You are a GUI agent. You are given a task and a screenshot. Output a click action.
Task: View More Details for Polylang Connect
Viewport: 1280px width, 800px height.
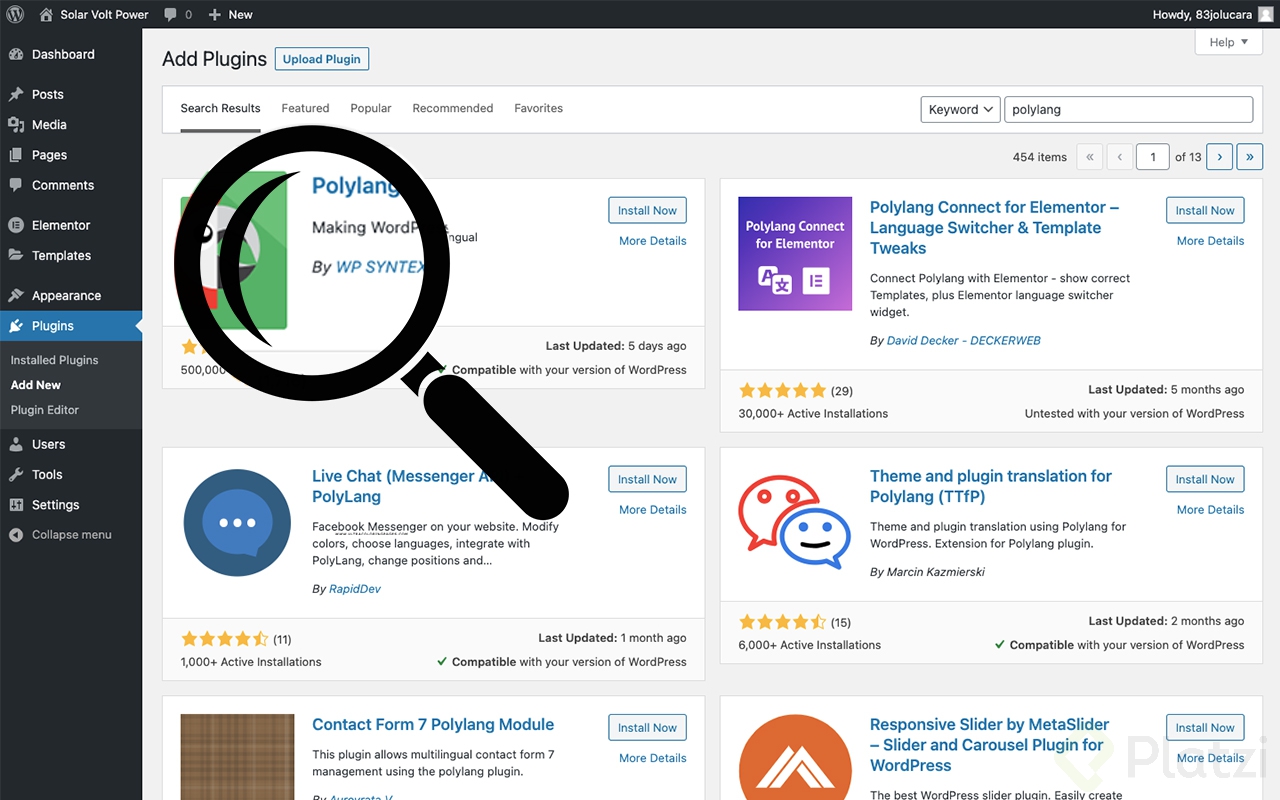(x=1210, y=241)
